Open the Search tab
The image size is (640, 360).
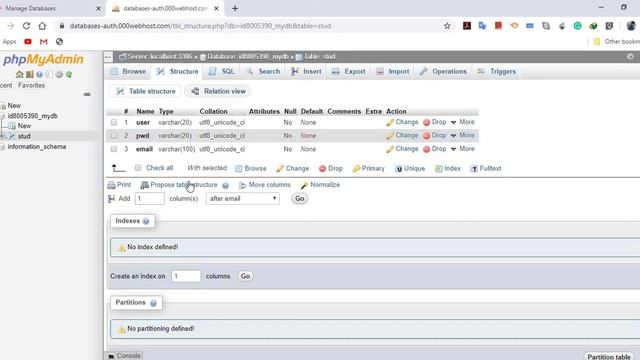point(263,71)
